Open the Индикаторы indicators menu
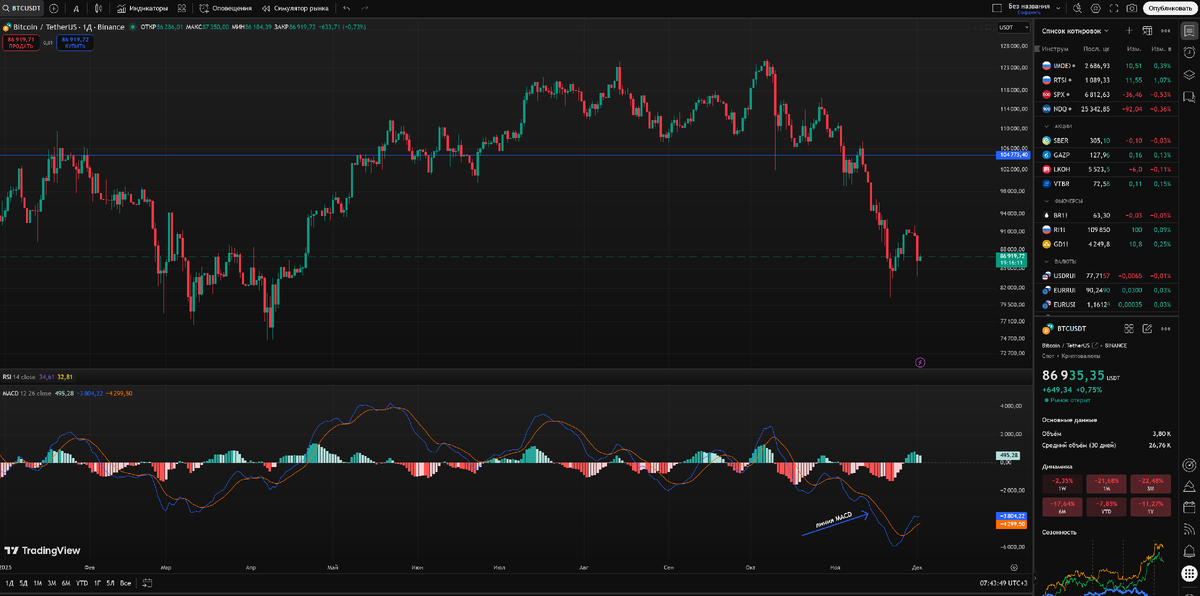Viewport: 1200px width, 596px height. (x=142, y=8)
